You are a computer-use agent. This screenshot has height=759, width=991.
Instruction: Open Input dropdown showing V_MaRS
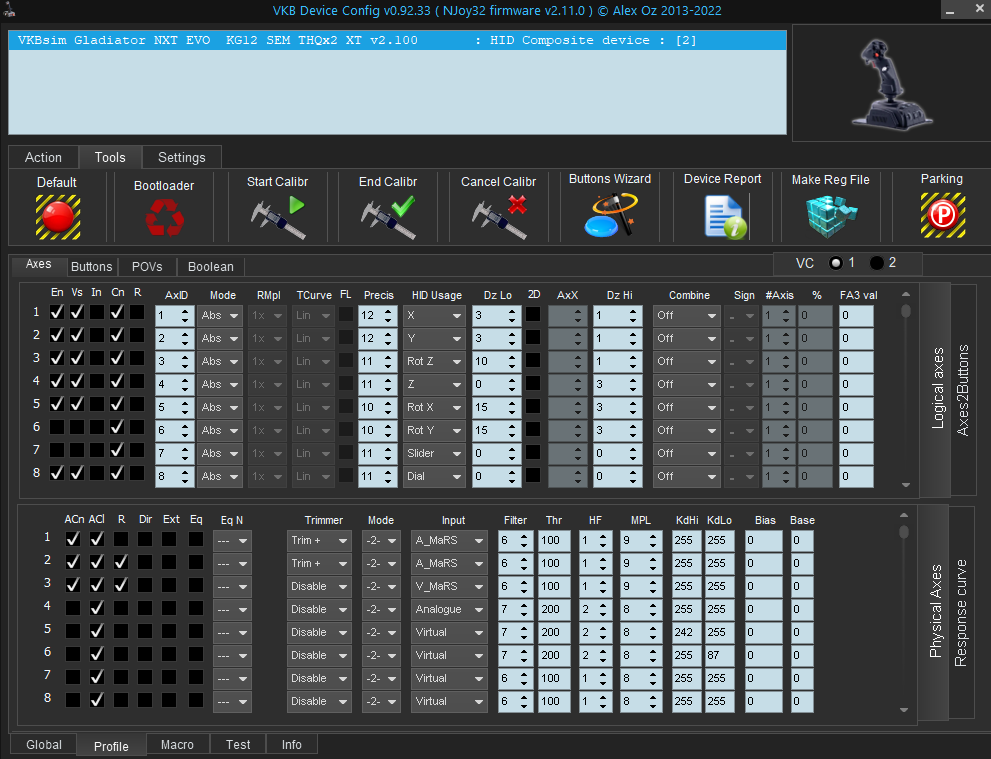tap(449, 586)
